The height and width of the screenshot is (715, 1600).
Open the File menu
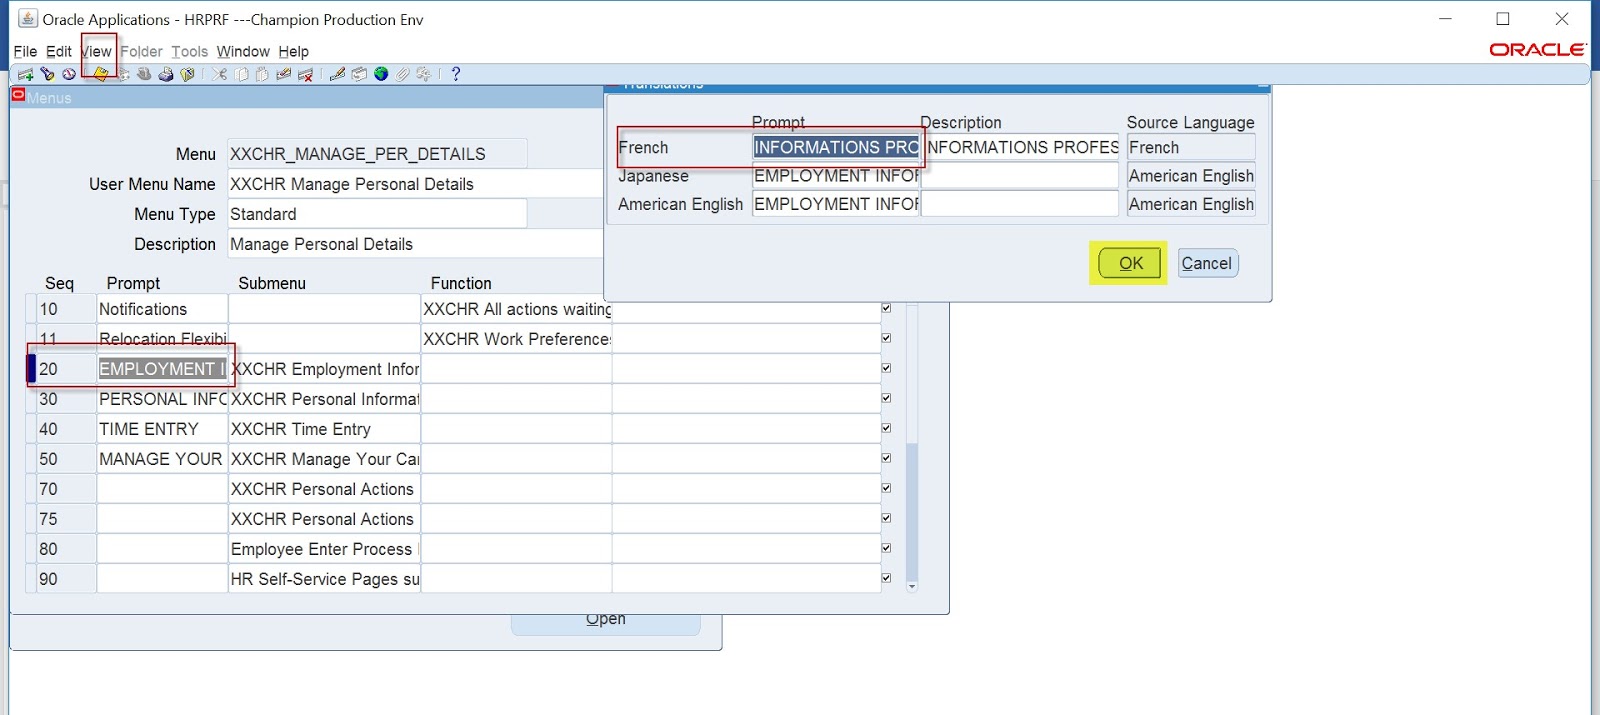25,51
